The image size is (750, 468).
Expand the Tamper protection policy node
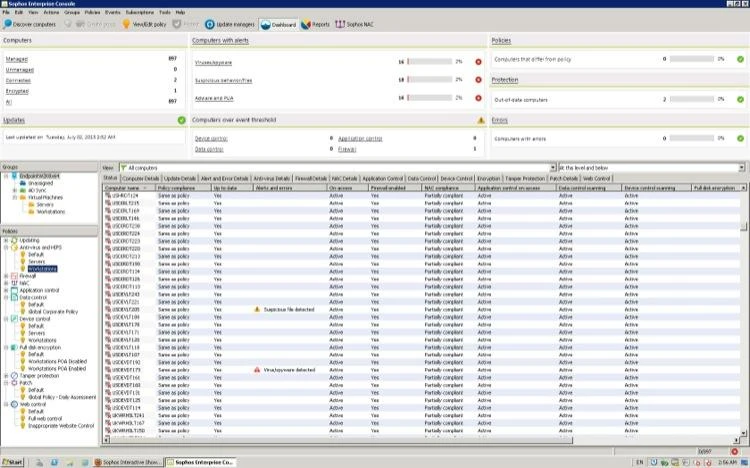pyautogui.click(x=6, y=376)
